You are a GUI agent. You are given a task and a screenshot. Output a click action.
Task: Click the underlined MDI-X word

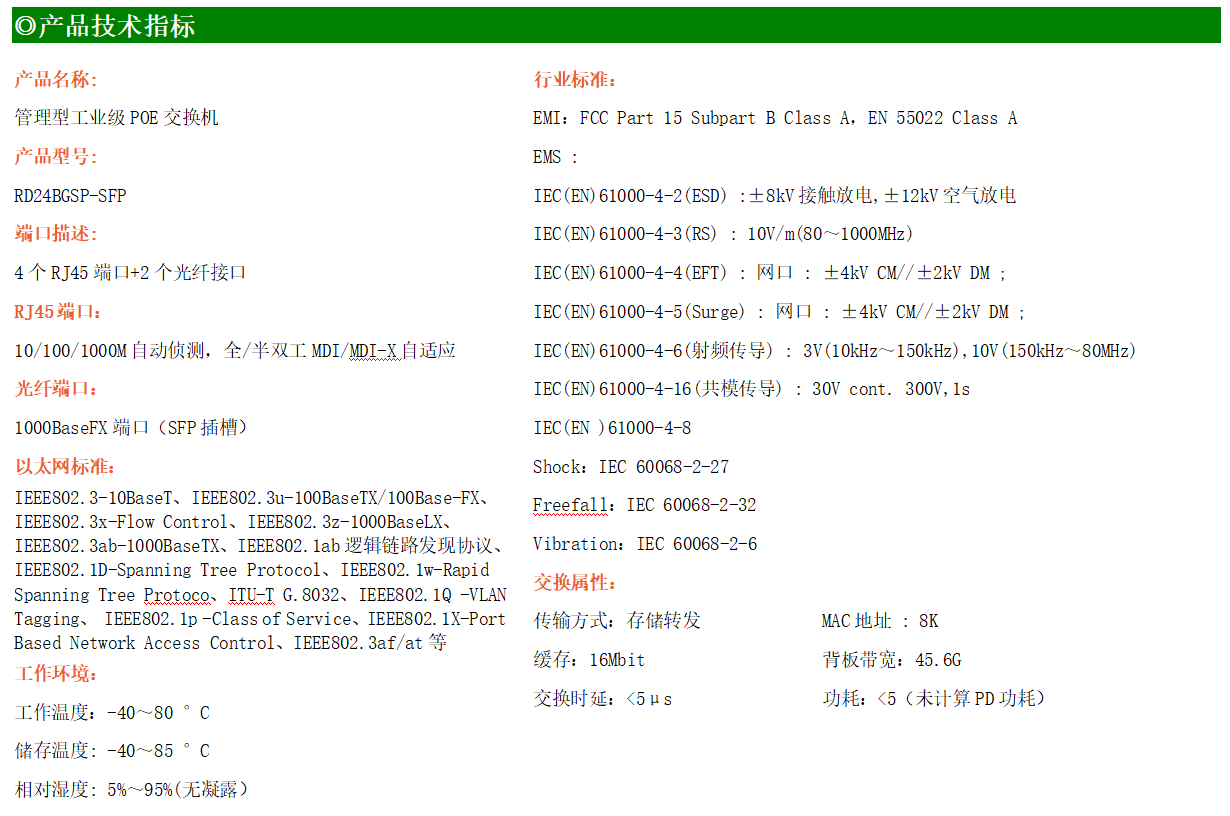pos(373,351)
